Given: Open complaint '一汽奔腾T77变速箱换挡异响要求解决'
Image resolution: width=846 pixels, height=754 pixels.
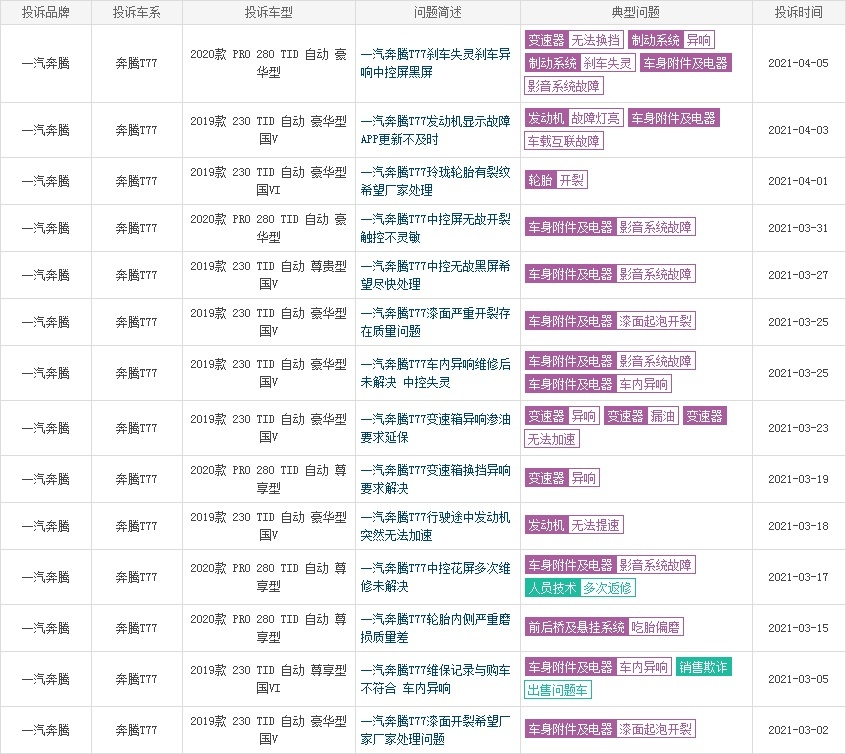Looking at the screenshot, I should pos(435,479).
